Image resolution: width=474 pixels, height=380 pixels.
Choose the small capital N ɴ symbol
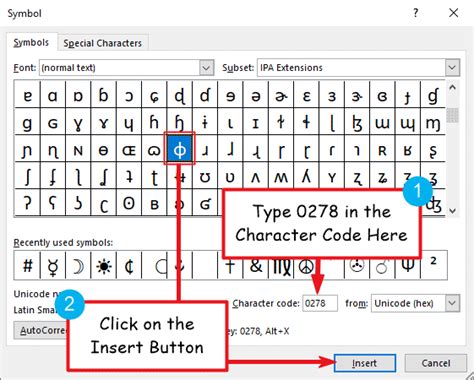pos(78,150)
